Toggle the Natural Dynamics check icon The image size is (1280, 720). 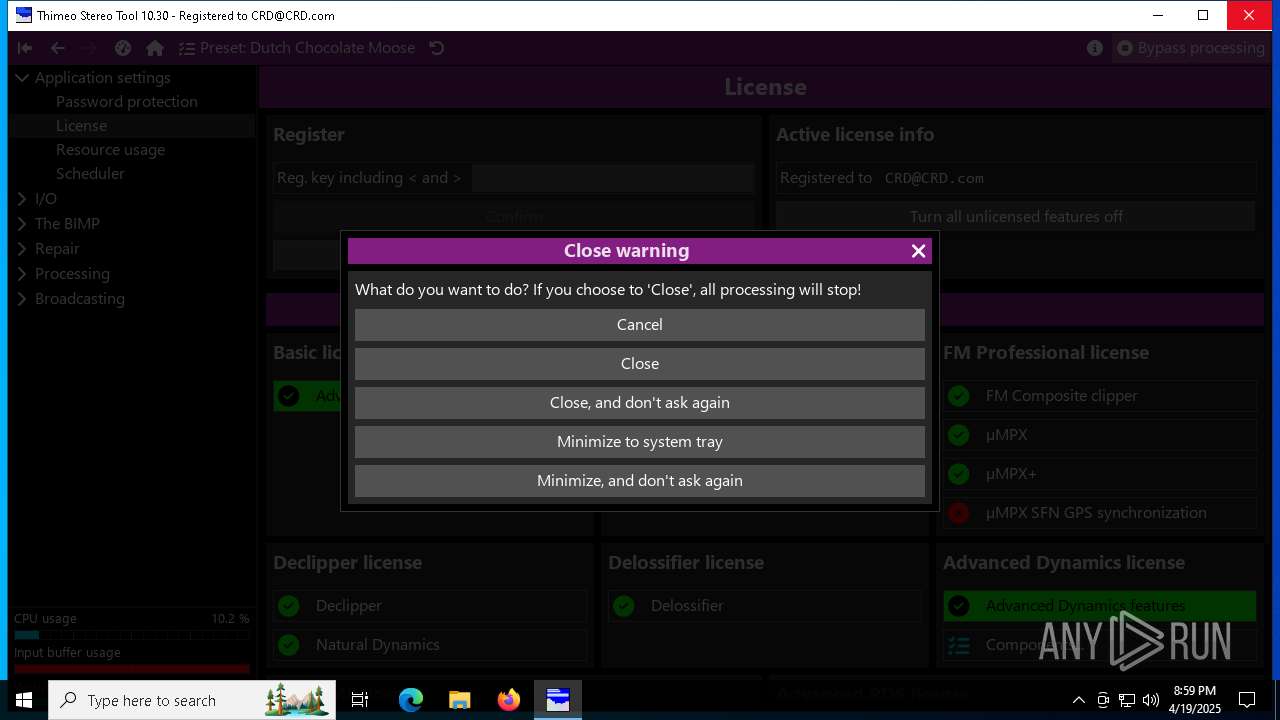(289, 645)
